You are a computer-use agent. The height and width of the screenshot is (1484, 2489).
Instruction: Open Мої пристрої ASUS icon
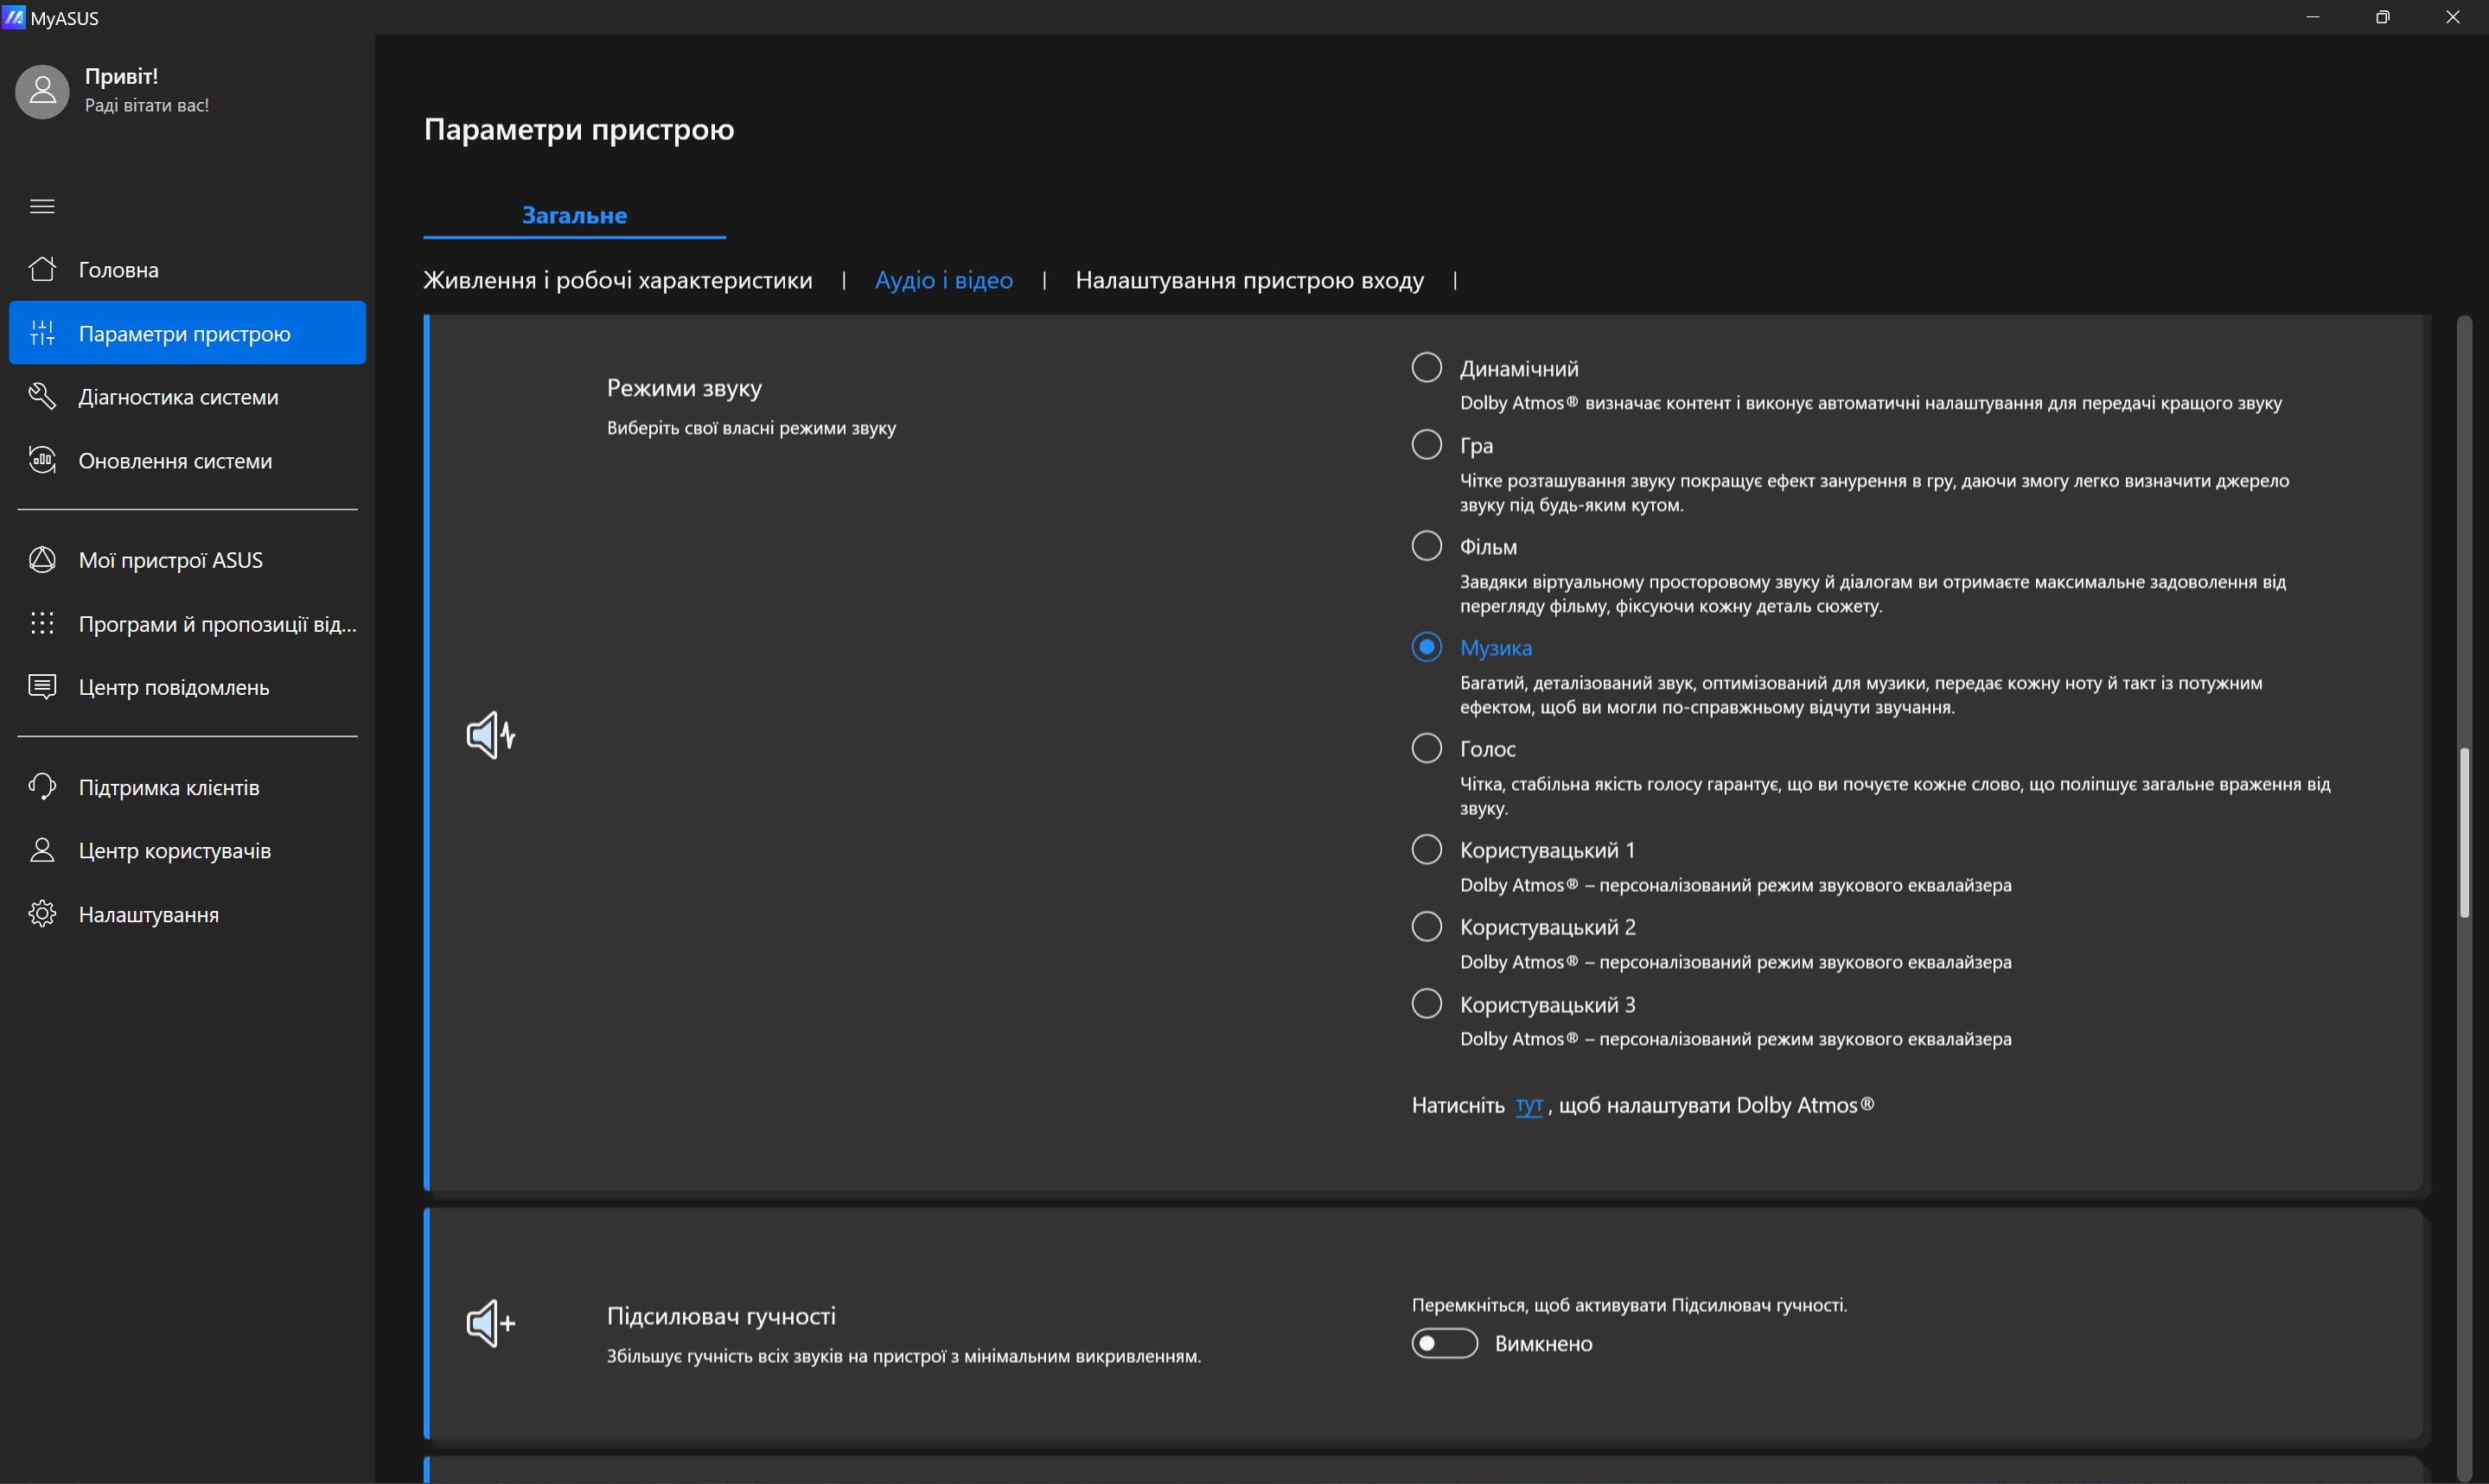[42, 560]
